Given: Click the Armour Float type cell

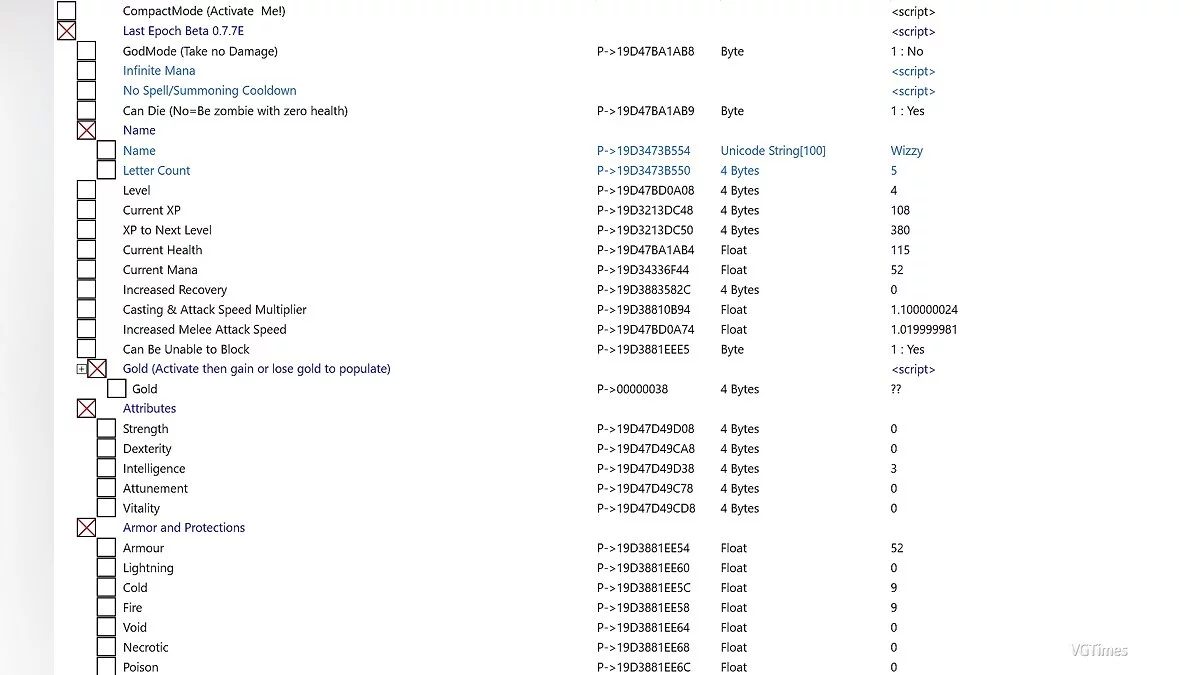Looking at the screenshot, I should click(733, 548).
